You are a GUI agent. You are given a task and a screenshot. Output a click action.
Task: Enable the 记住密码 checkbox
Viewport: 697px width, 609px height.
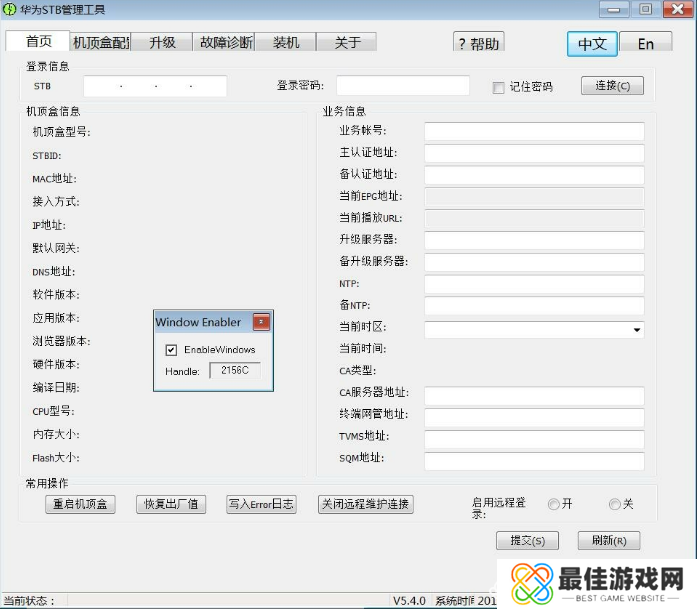[x=498, y=87]
